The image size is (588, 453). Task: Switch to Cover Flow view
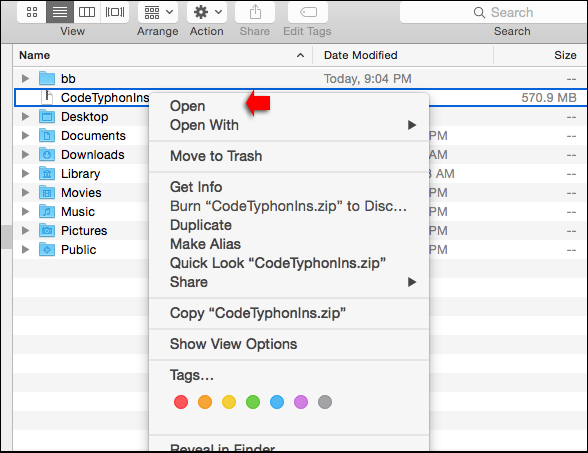[x=115, y=12]
